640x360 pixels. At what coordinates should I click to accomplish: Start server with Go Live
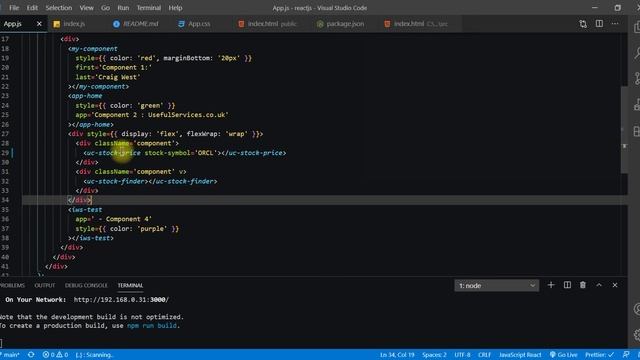tap(563, 355)
